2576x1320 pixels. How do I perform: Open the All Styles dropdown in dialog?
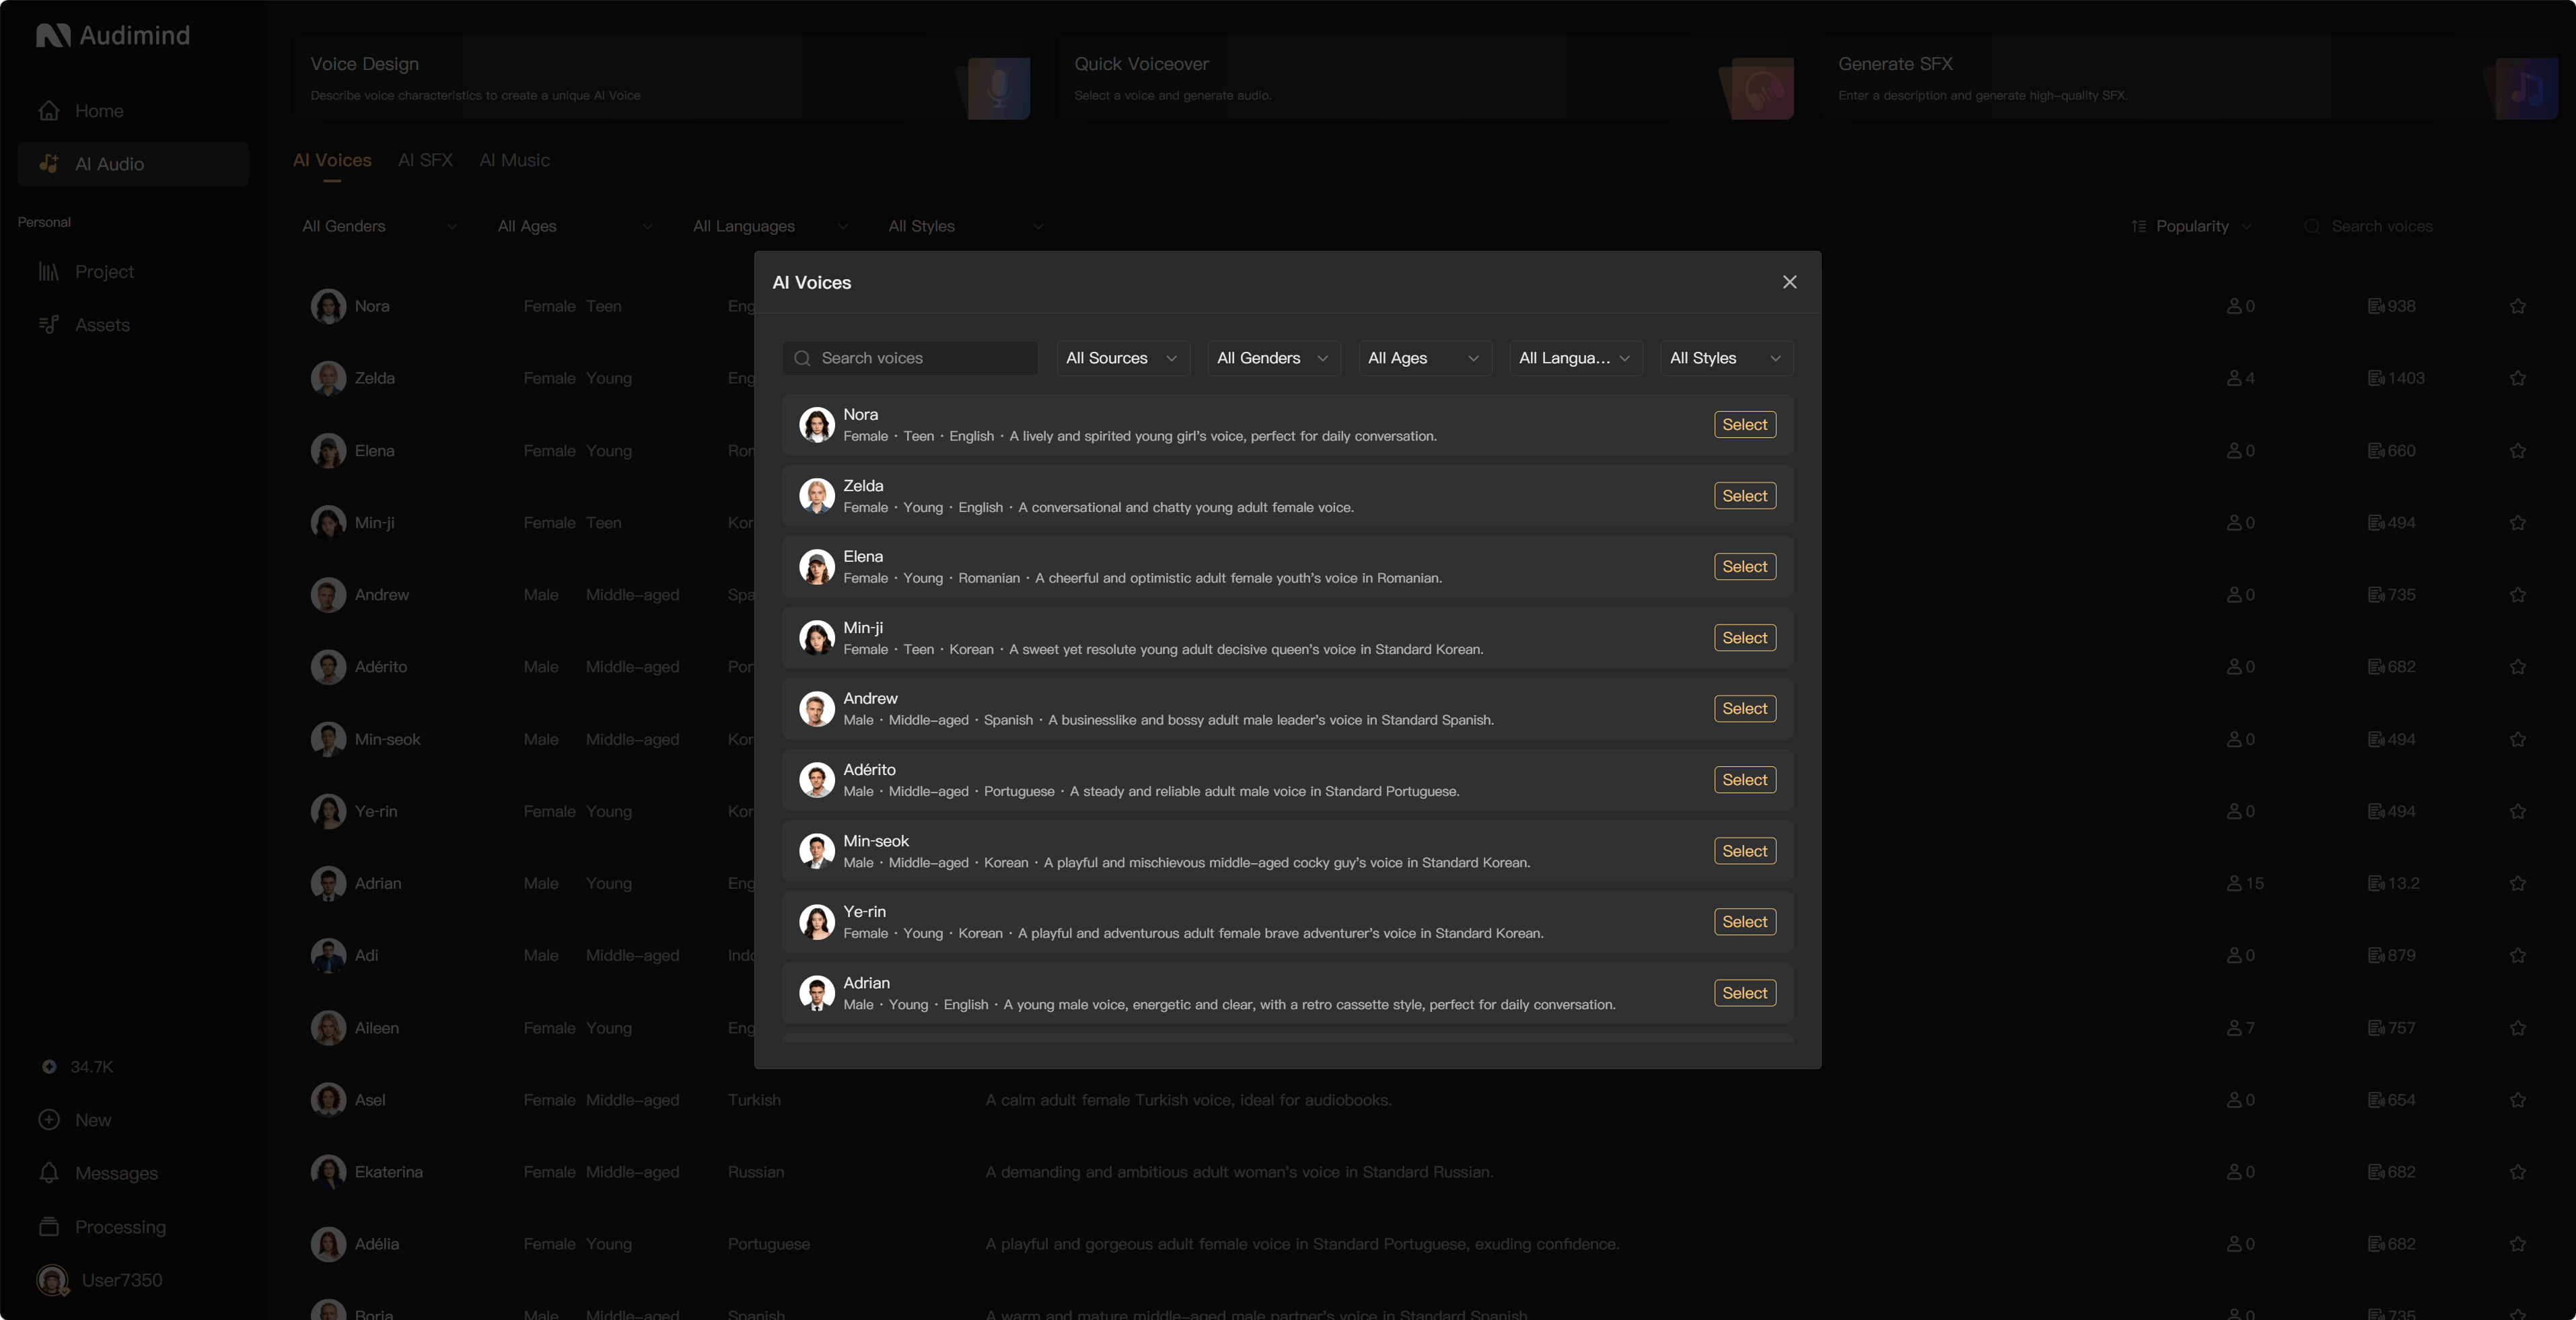tap(1726, 358)
